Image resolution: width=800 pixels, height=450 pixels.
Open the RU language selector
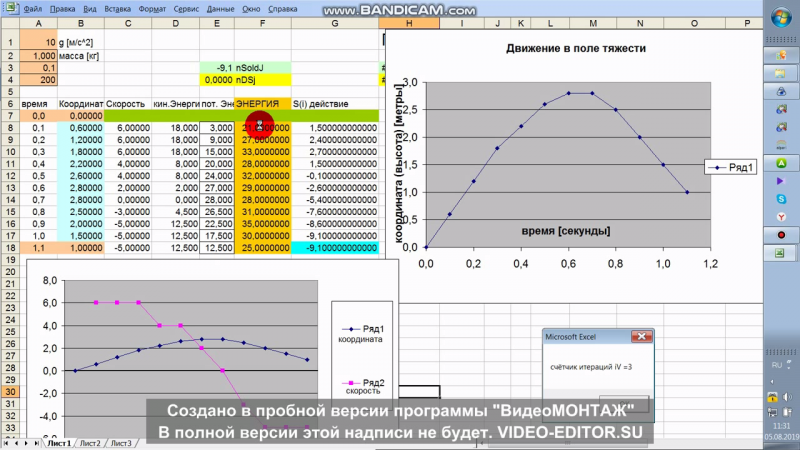coord(777,365)
